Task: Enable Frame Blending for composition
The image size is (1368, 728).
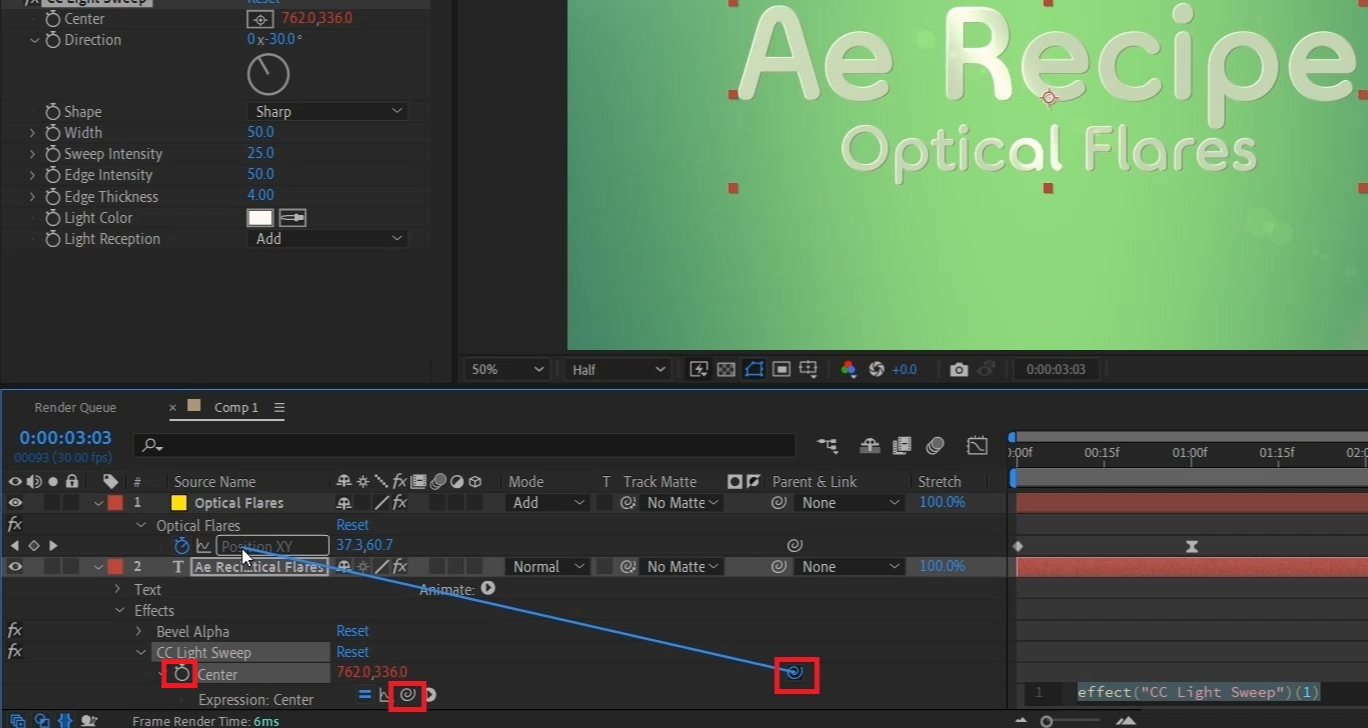Action: pyautogui.click(x=902, y=445)
